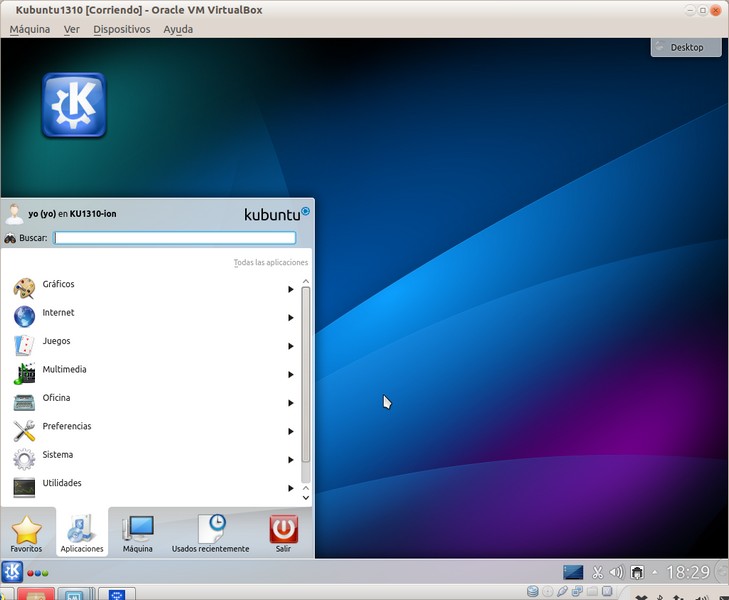Show hidden system tray icons arrow

click(x=655, y=572)
